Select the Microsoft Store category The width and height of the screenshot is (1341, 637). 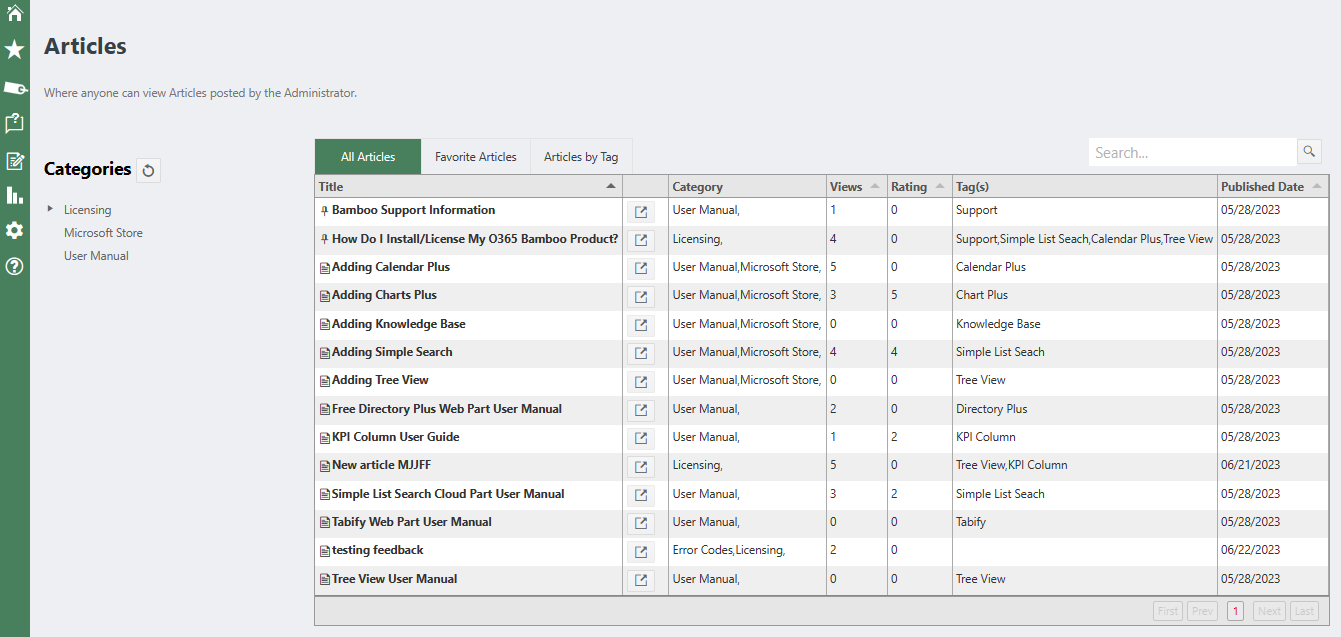point(103,233)
